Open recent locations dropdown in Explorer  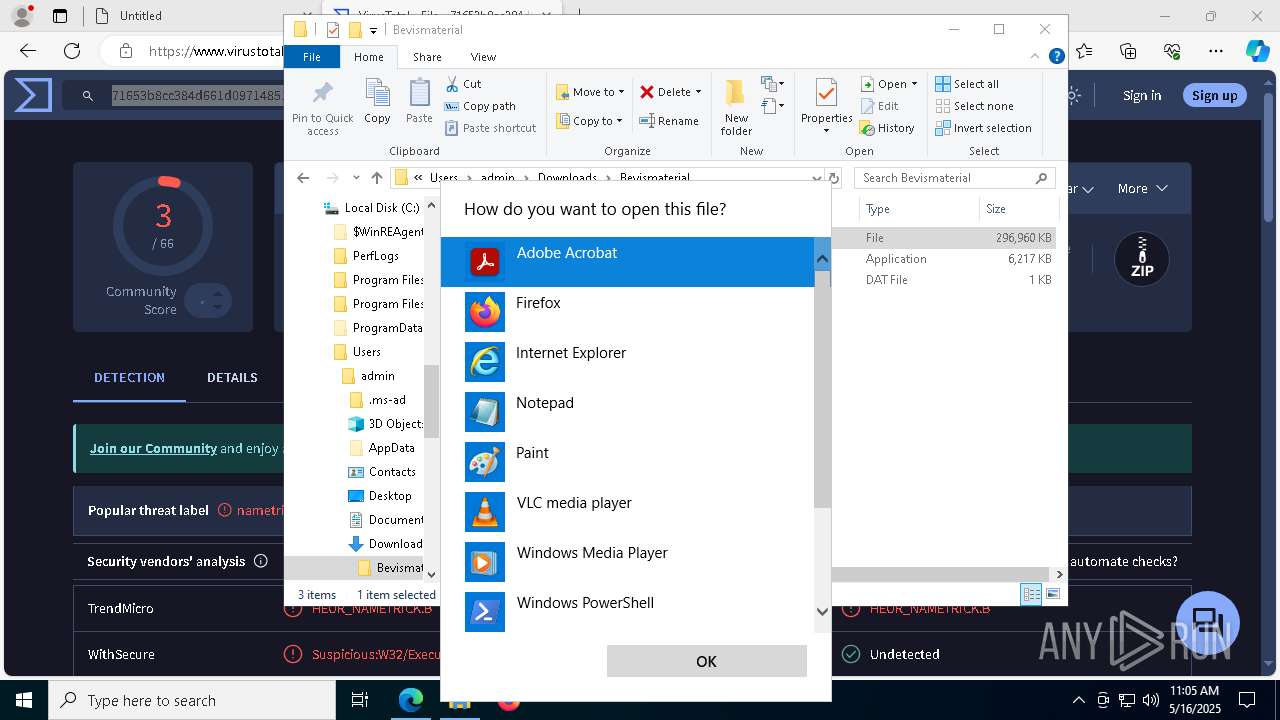pyautogui.click(x=356, y=178)
